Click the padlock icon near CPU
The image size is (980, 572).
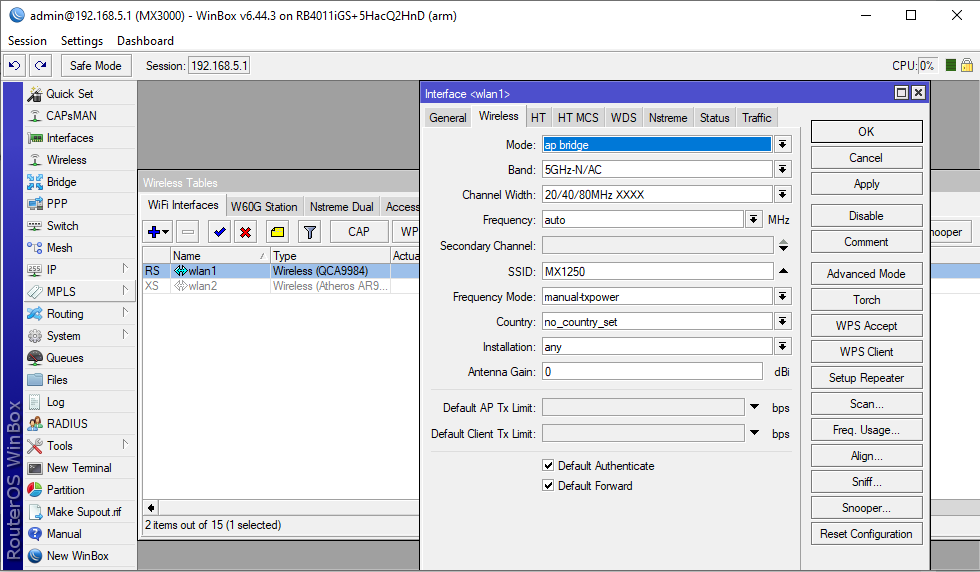(967, 65)
